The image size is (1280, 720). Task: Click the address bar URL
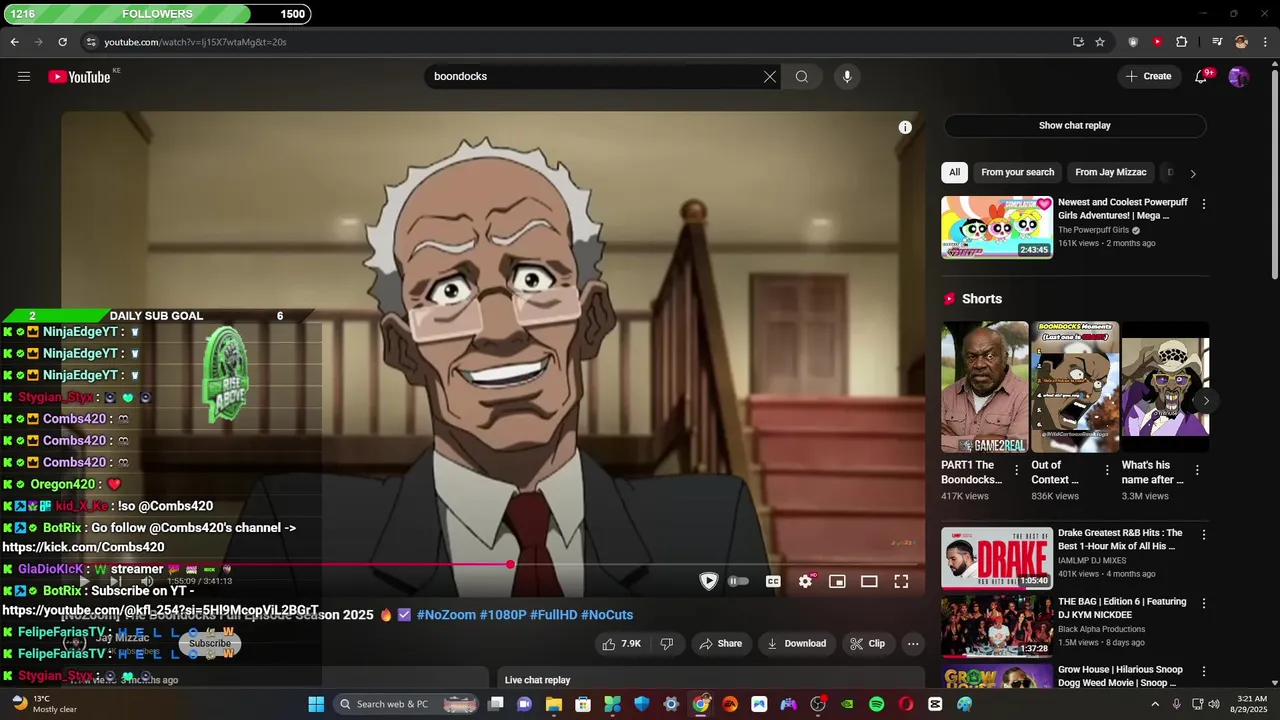tap(195, 42)
